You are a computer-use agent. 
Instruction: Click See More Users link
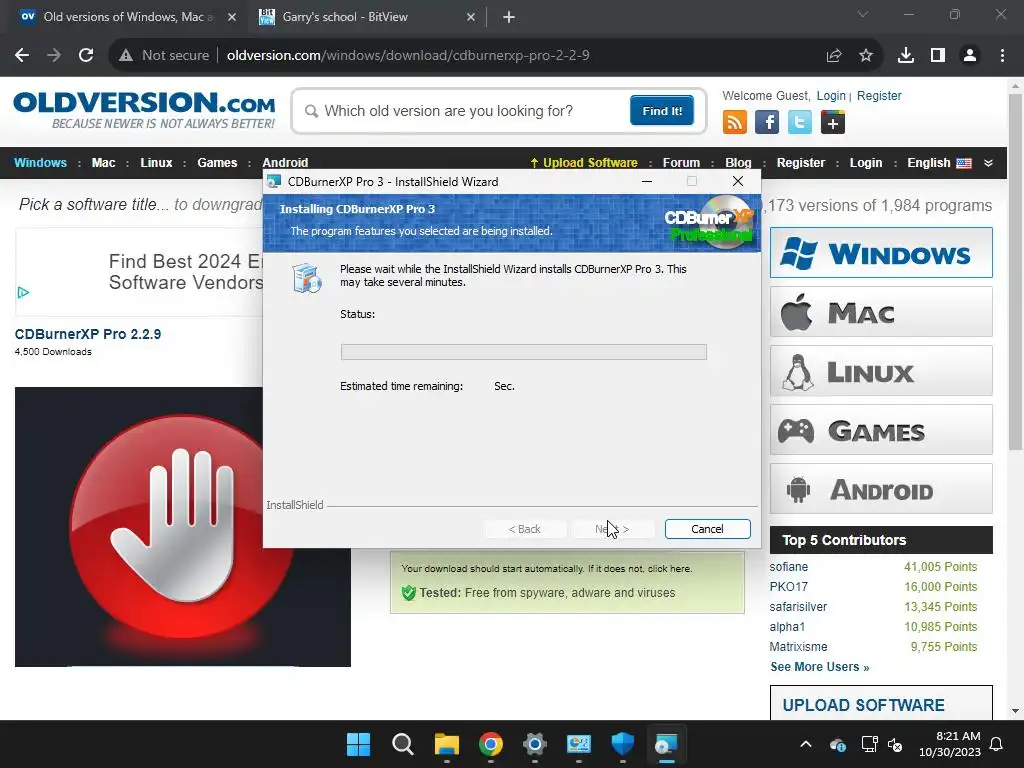(x=820, y=667)
